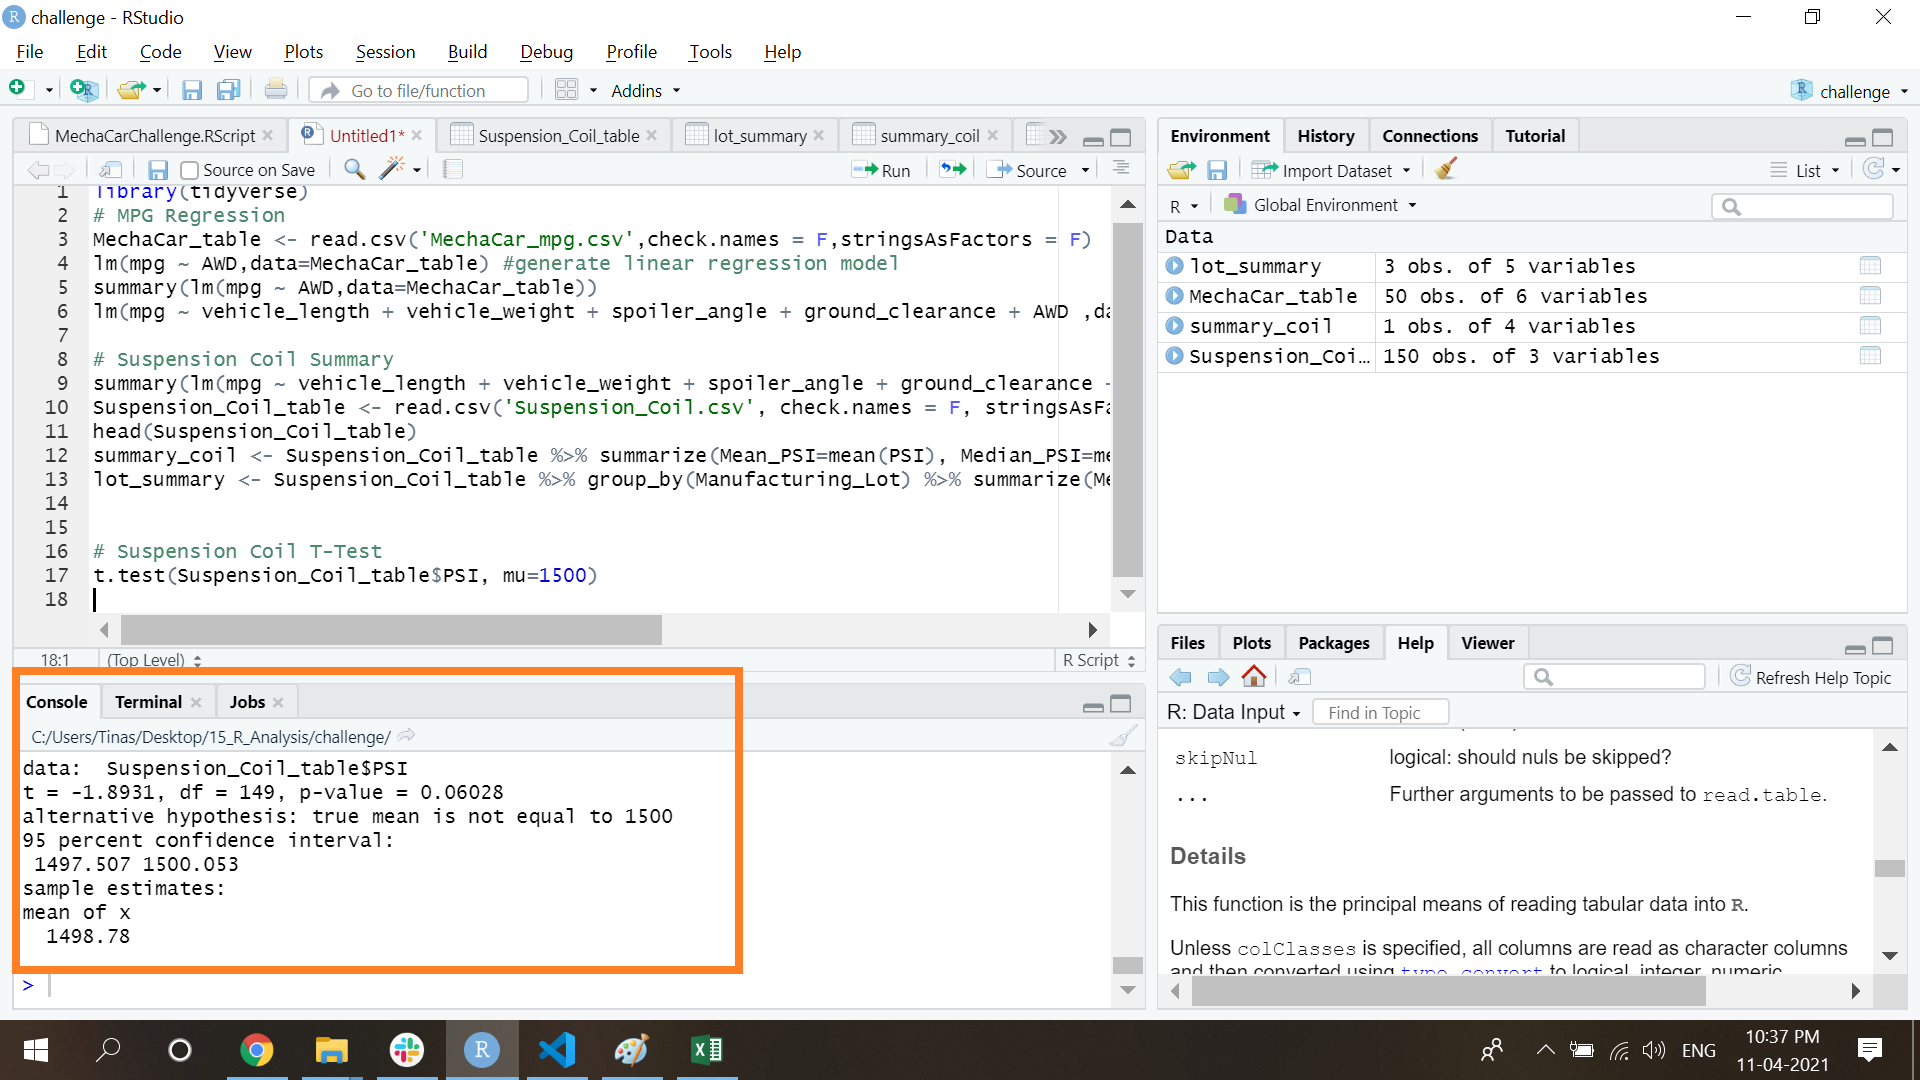Viewport: 1920px width, 1080px height.
Task: Save current document from the main toolbar
Action: click(192, 90)
